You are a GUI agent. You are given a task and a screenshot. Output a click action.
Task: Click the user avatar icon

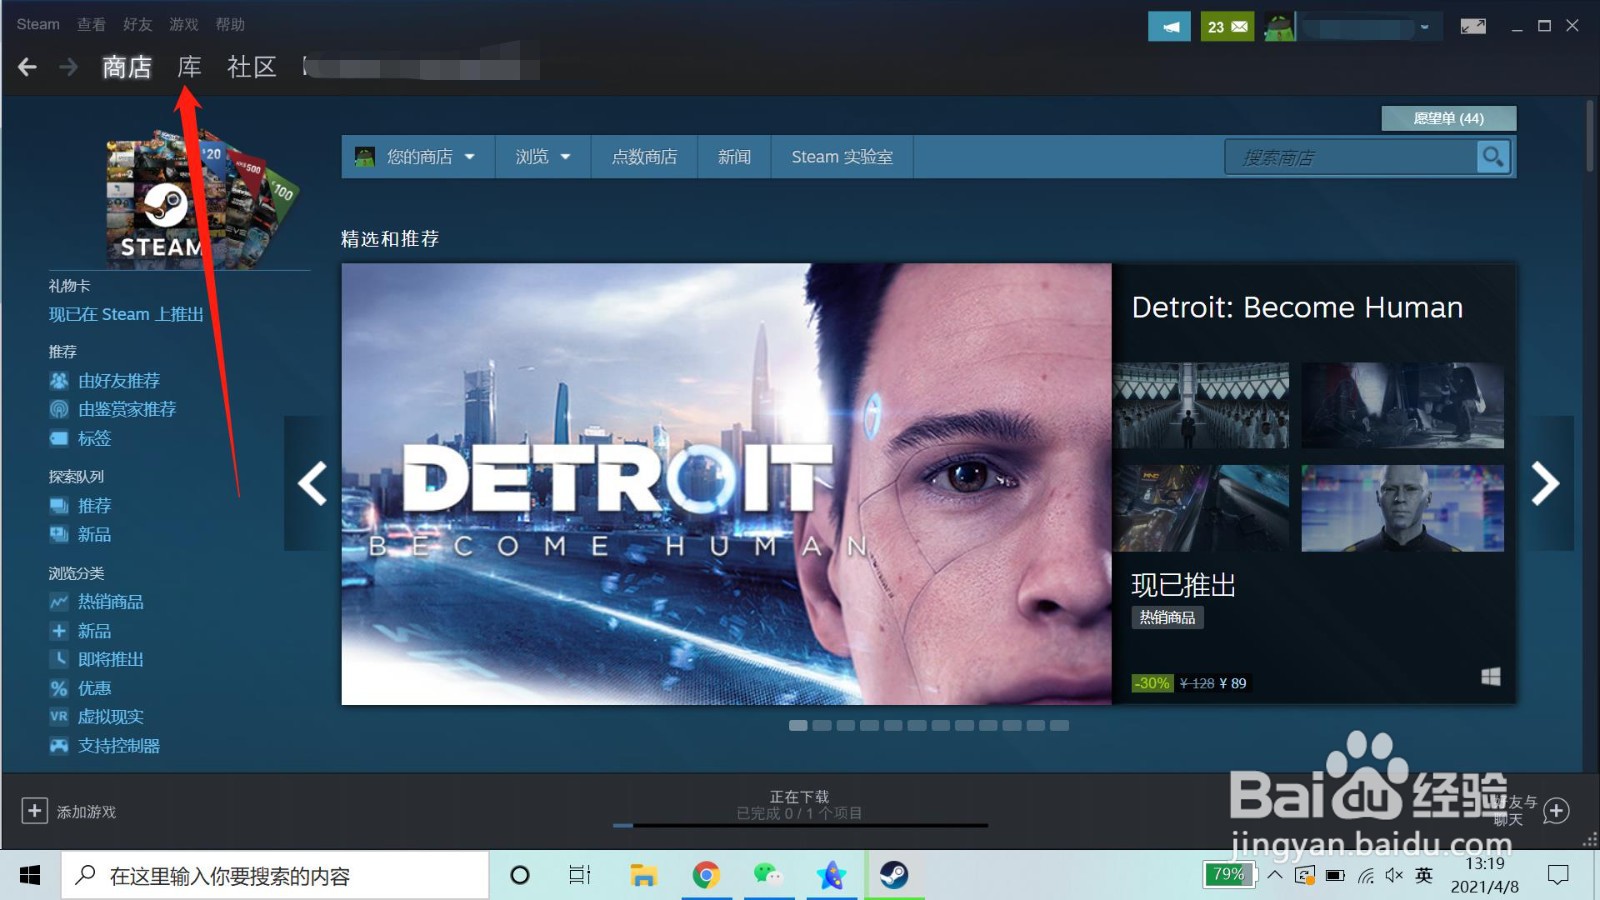[x=1279, y=27]
